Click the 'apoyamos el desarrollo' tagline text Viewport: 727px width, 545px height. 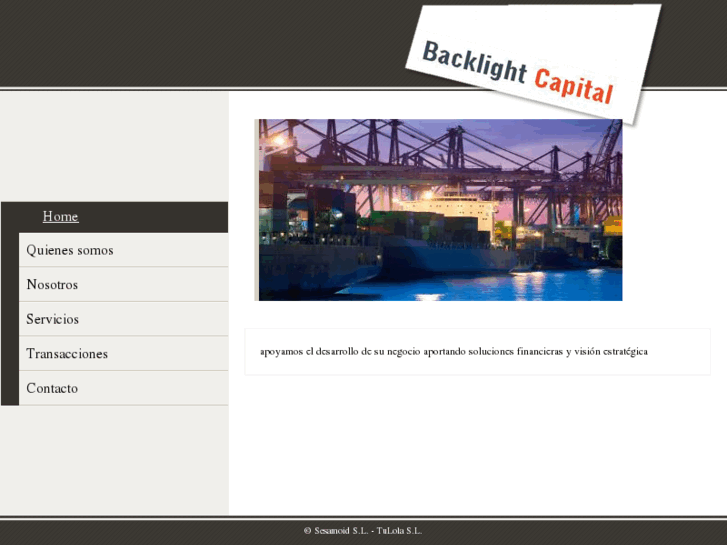click(x=454, y=352)
